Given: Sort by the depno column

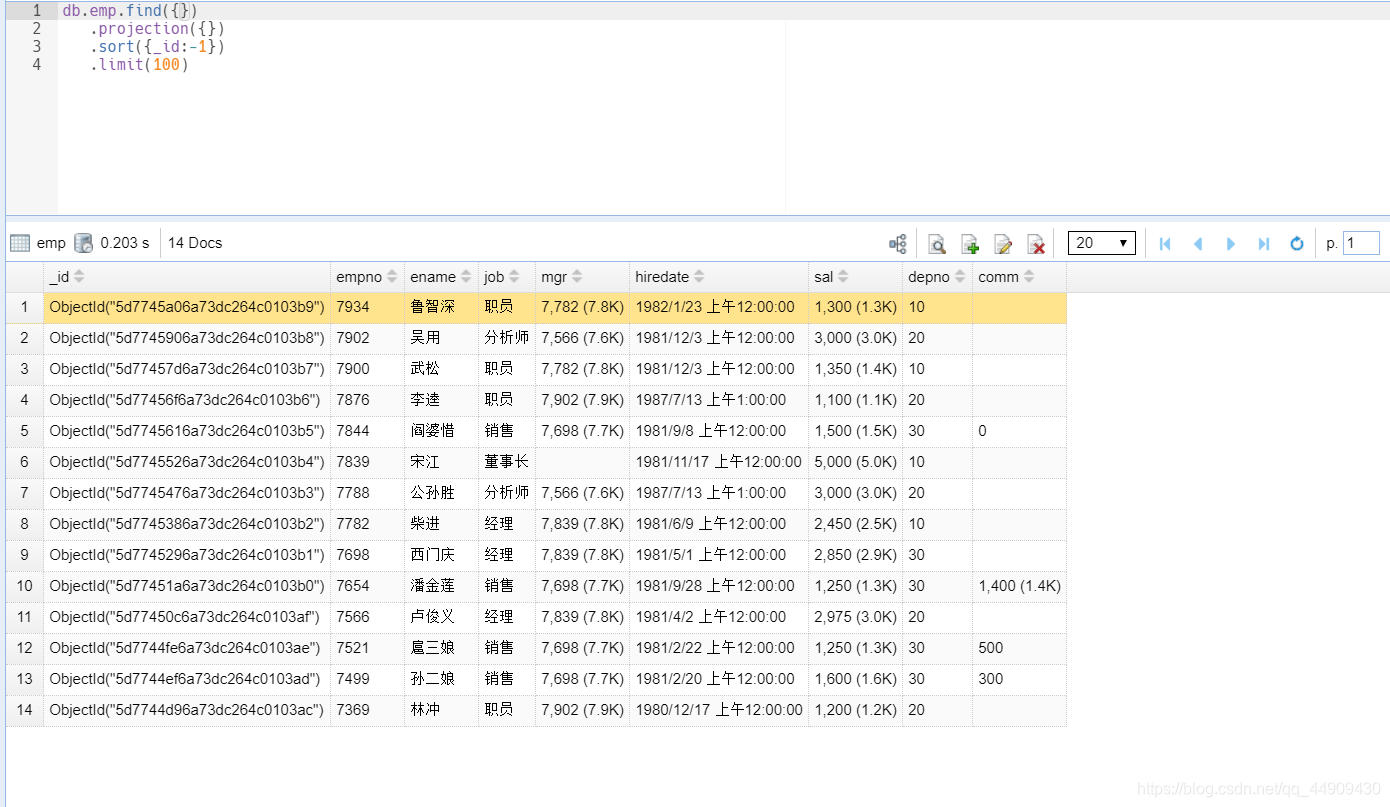Looking at the screenshot, I should tap(938, 277).
